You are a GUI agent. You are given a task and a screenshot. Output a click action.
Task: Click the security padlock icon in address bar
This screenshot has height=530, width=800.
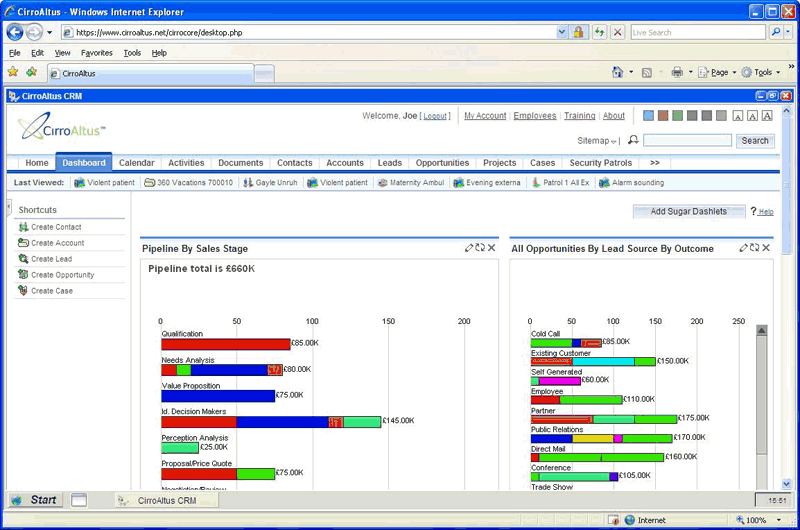click(578, 32)
